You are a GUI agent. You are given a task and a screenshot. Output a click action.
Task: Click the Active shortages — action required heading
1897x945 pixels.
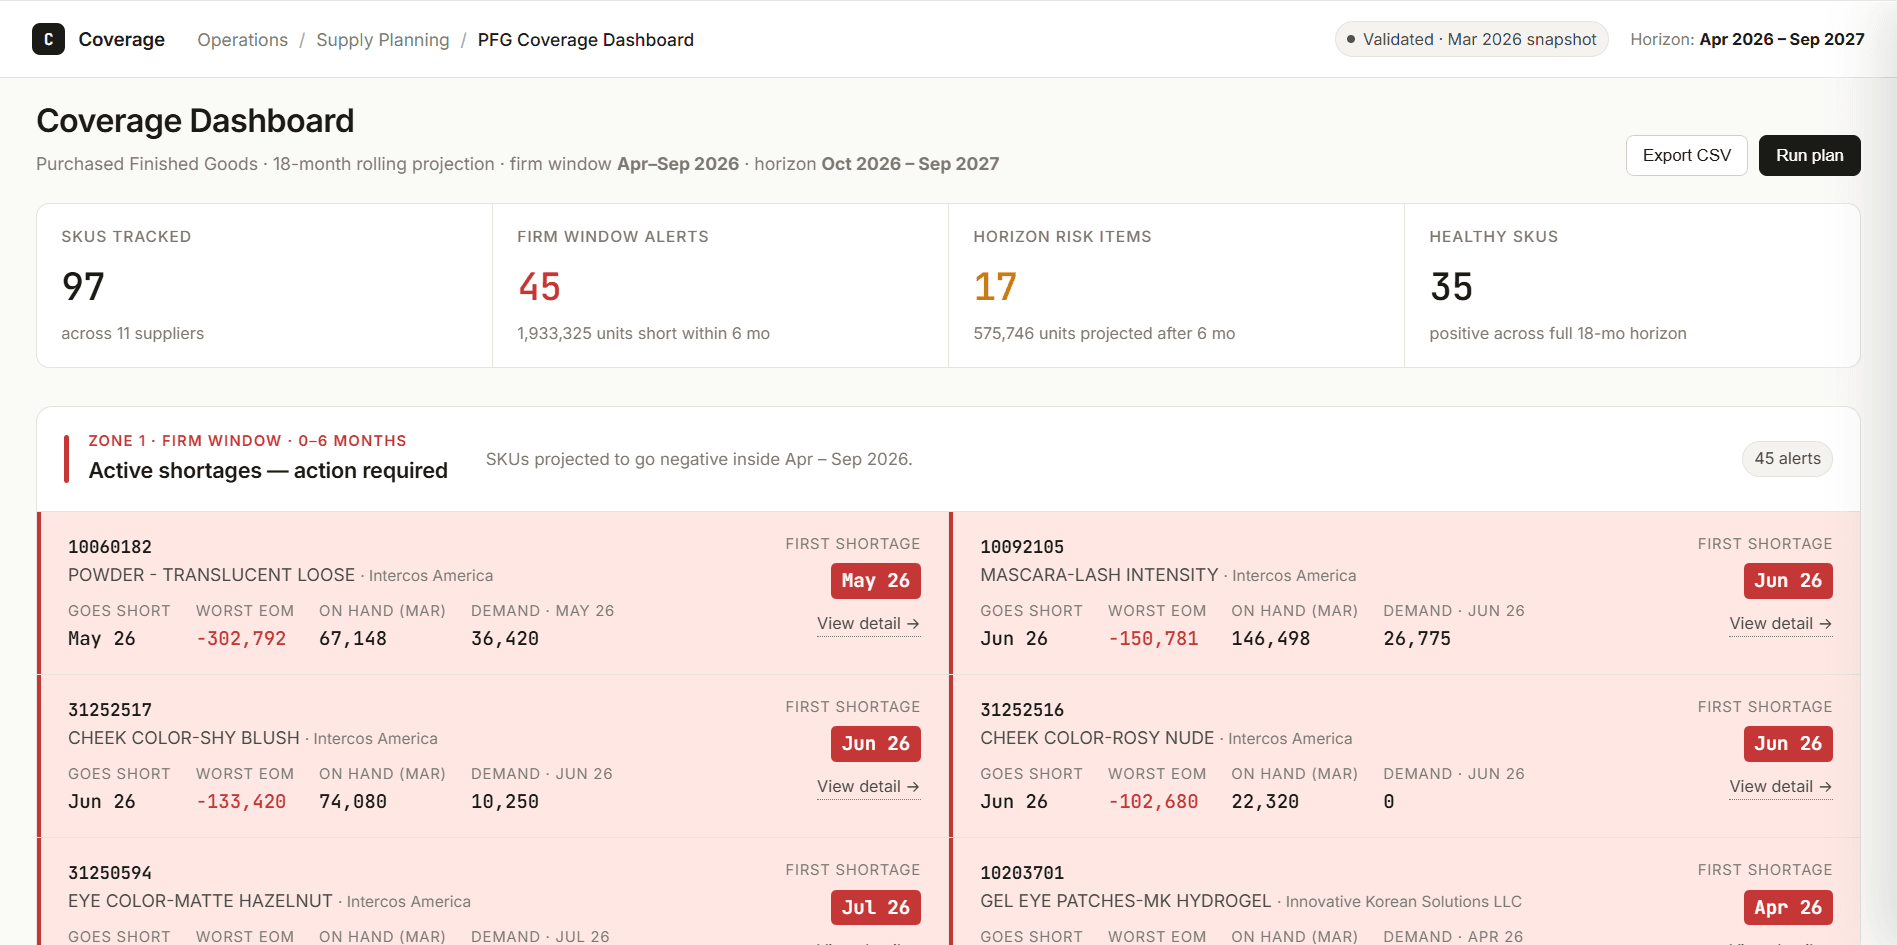268,471
